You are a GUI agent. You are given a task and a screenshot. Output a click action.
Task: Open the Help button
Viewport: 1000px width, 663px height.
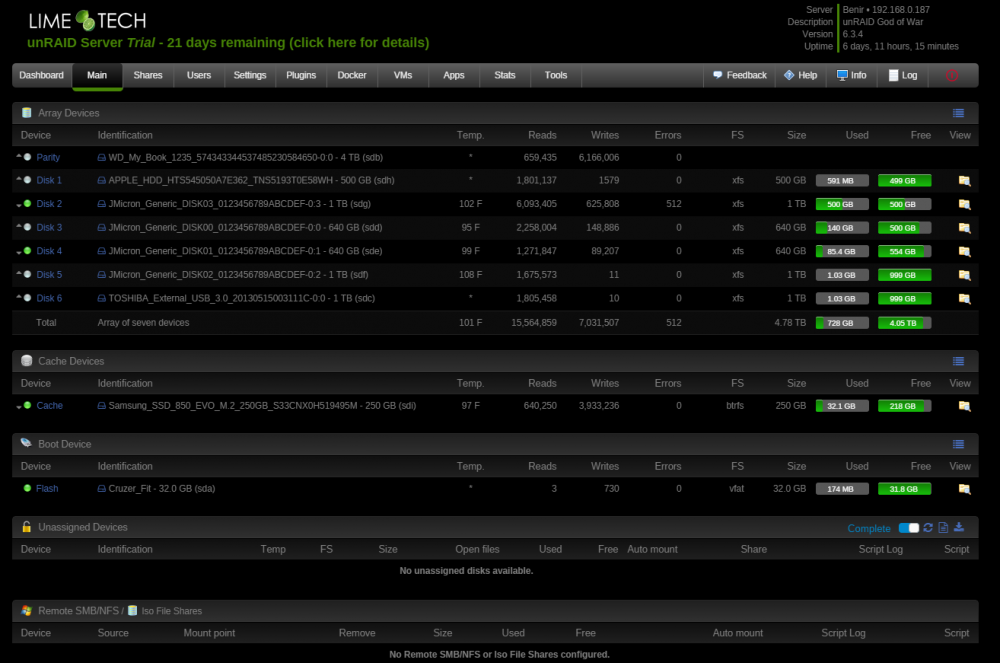pyautogui.click(x=800, y=75)
